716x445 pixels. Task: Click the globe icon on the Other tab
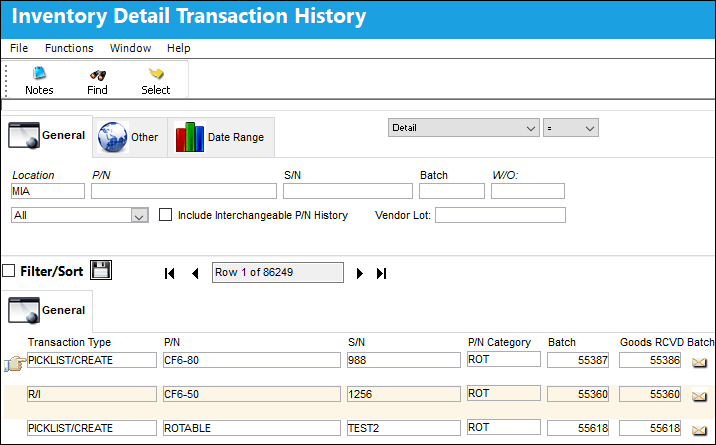[112, 137]
